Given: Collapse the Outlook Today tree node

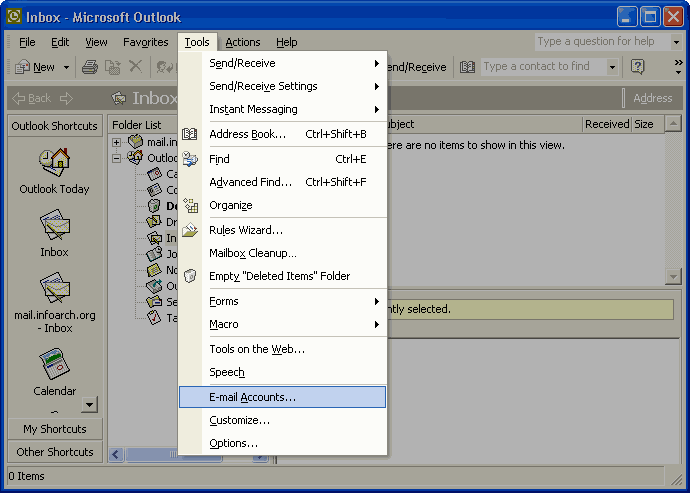Looking at the screenshot, I should 116,158.
